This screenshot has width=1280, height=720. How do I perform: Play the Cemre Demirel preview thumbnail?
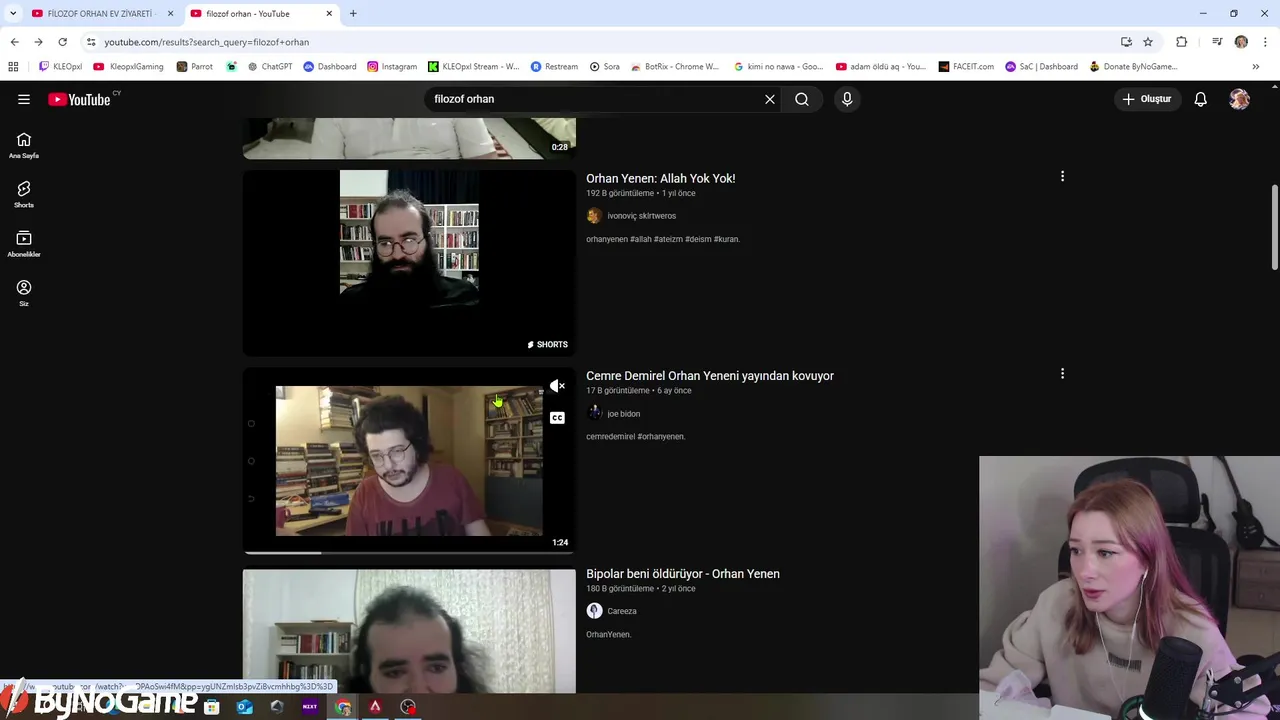(409, 460)
